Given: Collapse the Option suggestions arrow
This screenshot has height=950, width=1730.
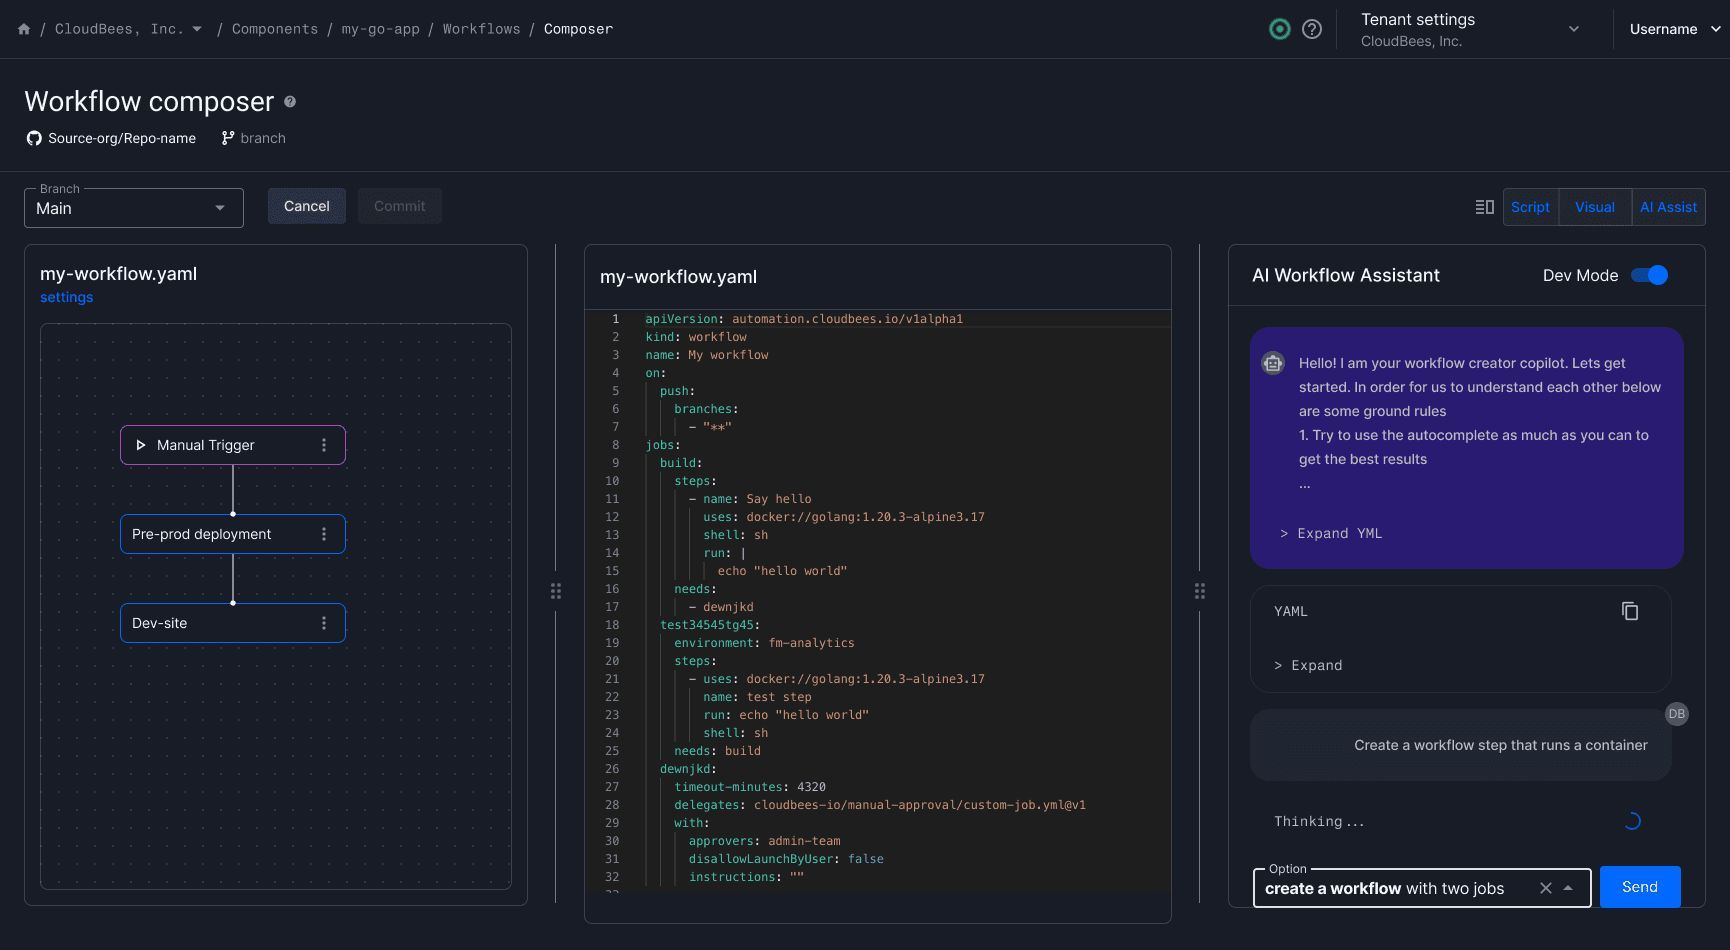Looking at the screenshot, I should pyautogui.click(x=1568, y=888).
